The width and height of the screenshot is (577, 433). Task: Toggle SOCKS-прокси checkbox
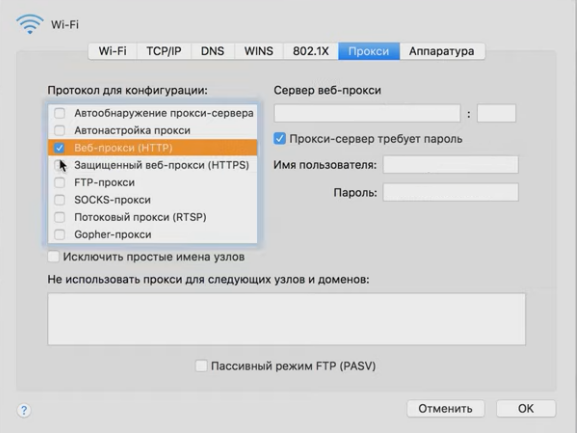[x=60, y=200]
